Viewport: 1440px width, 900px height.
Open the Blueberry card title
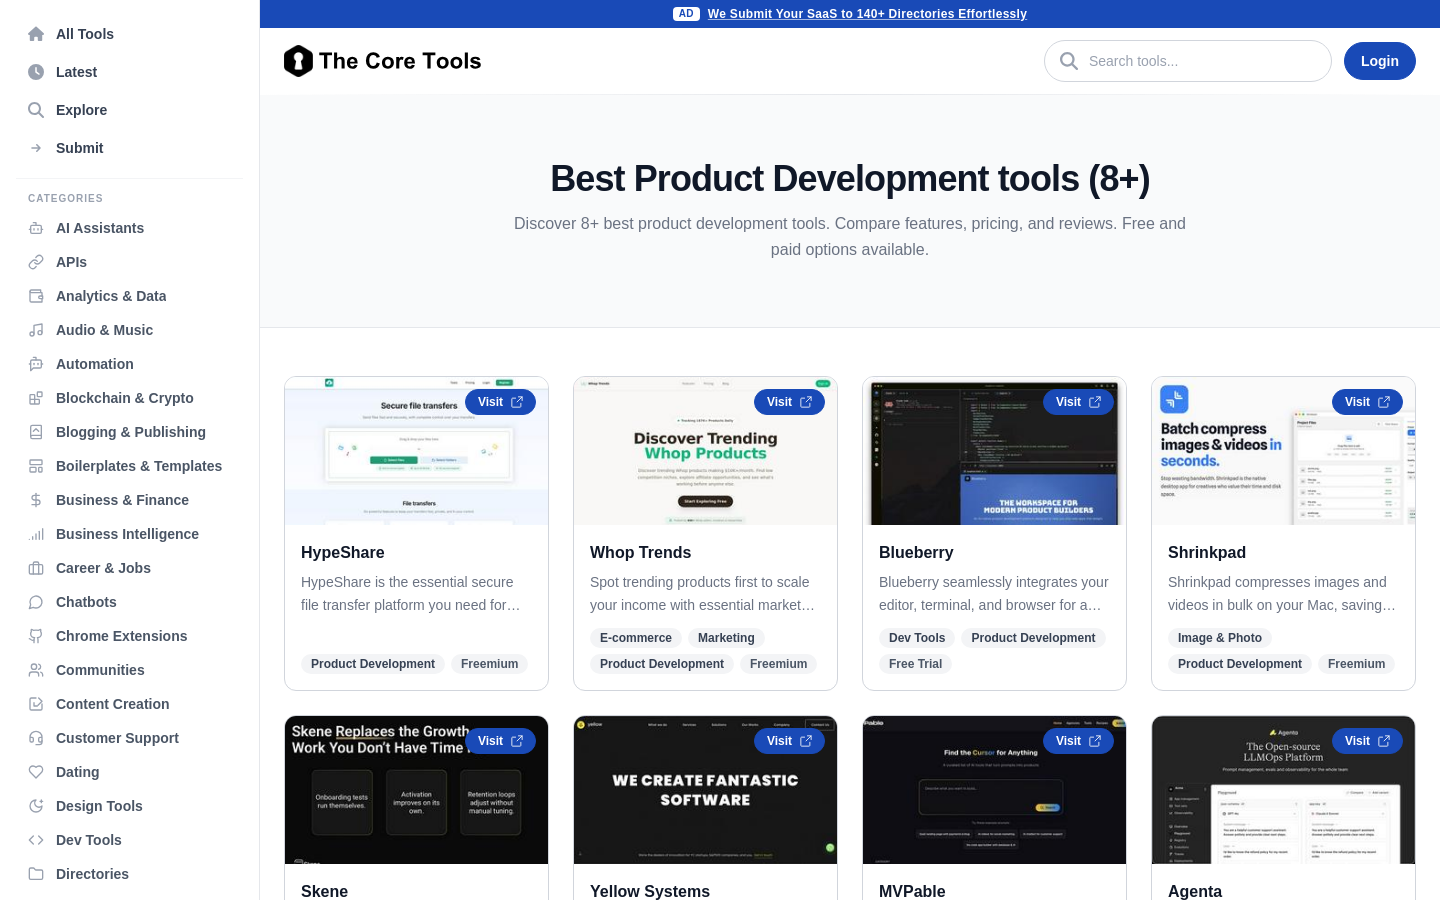[916, 553]
